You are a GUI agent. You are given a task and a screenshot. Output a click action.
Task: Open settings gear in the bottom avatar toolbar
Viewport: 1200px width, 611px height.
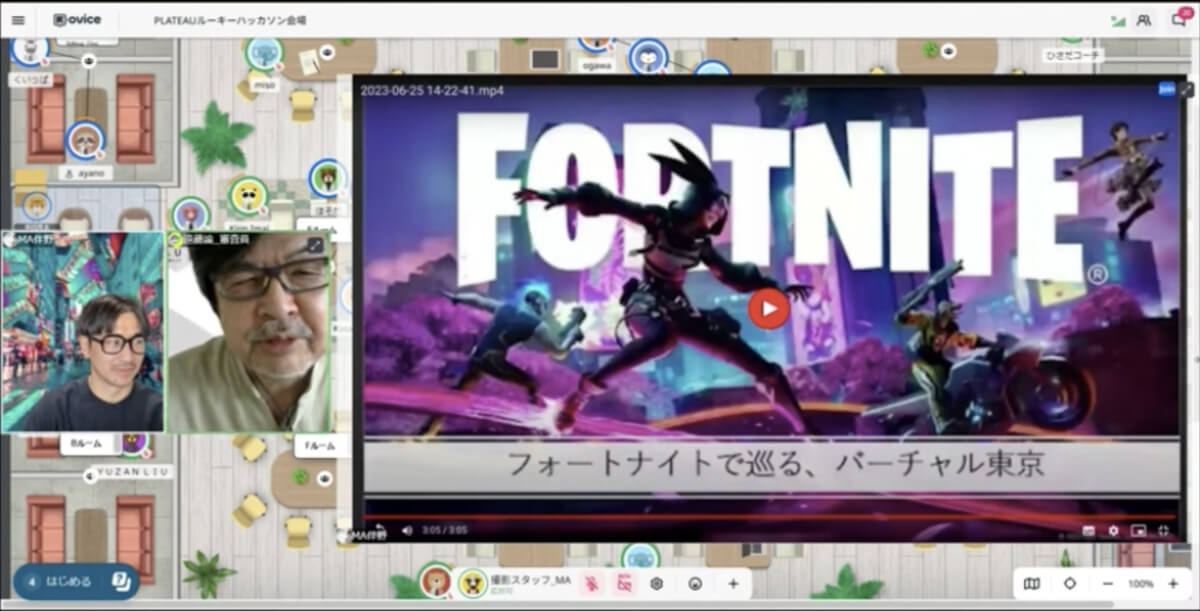[x=657, y=583]
